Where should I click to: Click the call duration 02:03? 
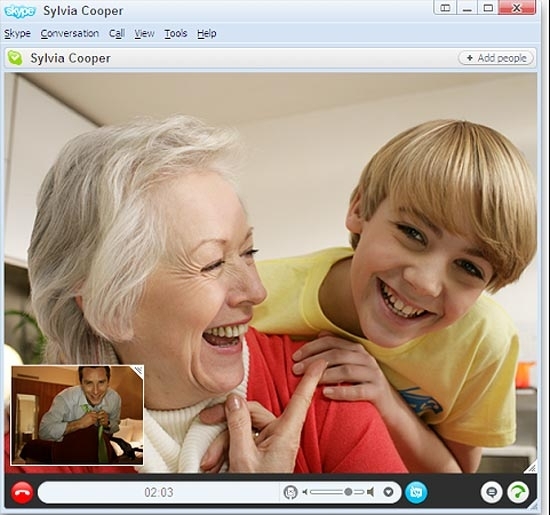click(x=159, y=493)
